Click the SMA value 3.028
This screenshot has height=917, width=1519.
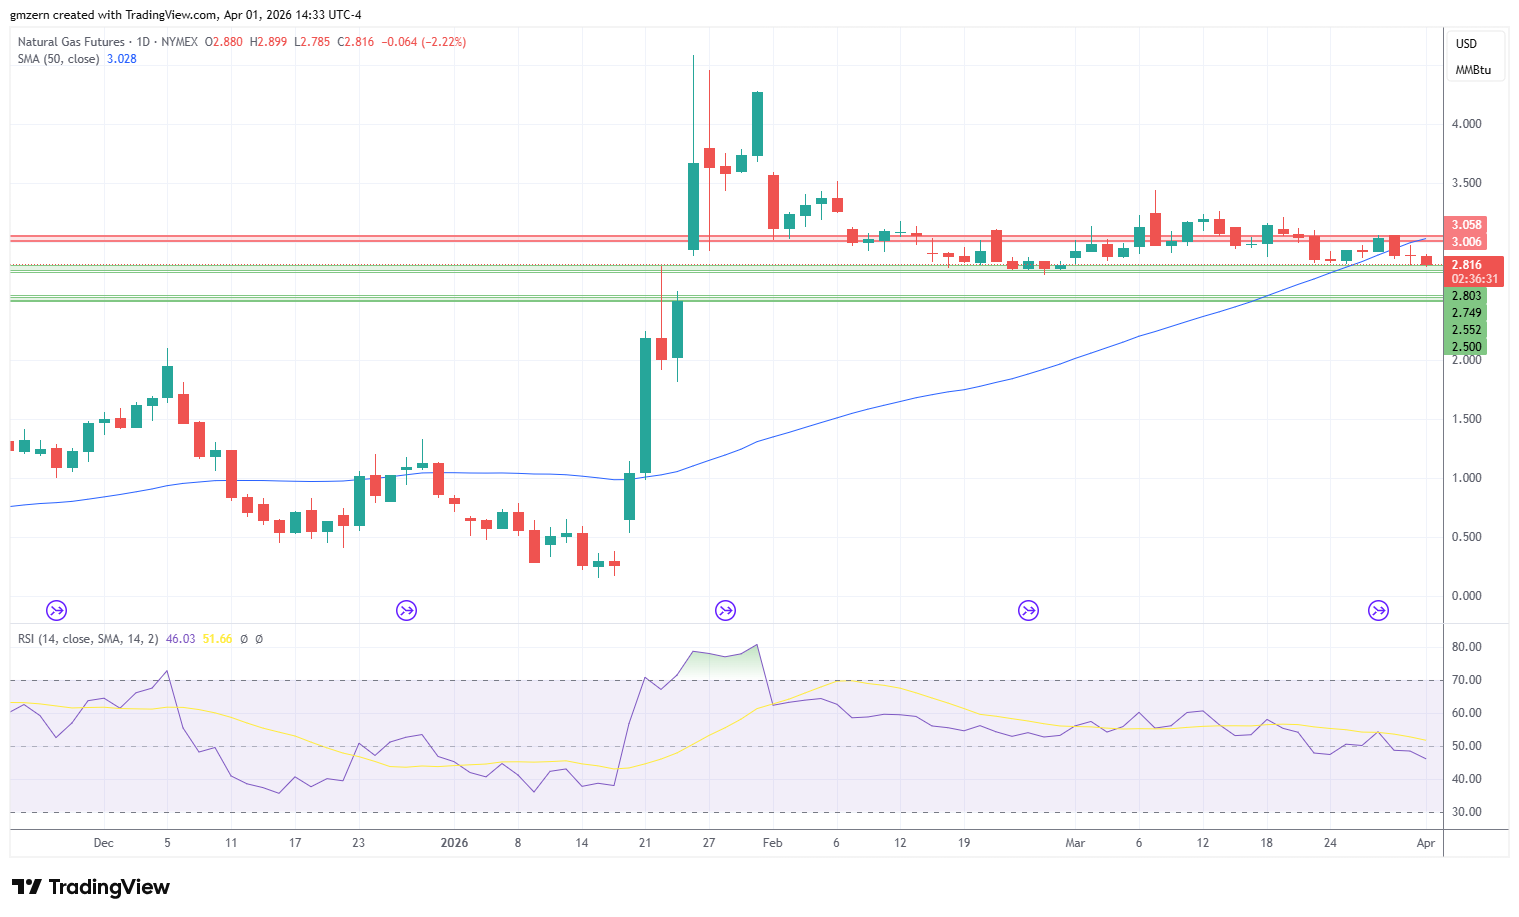click(122, 59)
